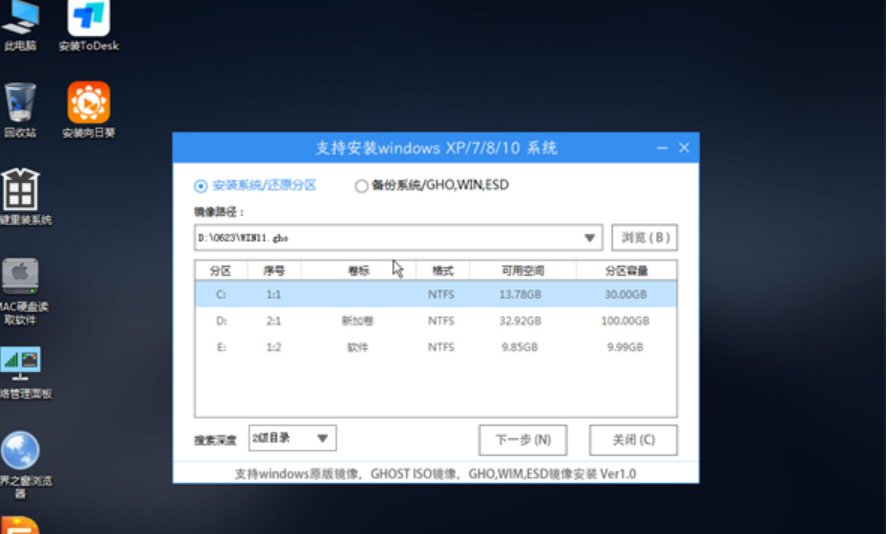Viewport: 891px width, 534px height.
Task: Click the 新加卷 volume label cell
Action: point(357,321)
